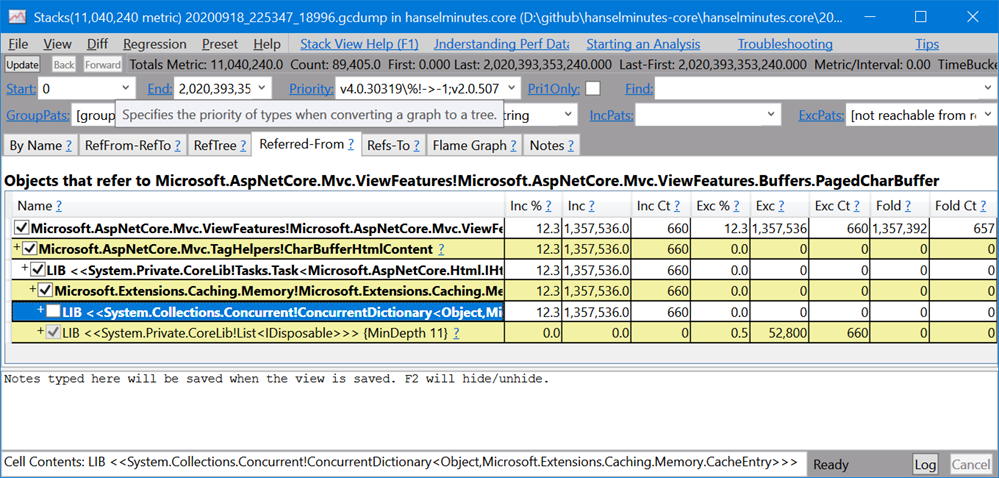This screenshot has width=999, height=478.
Task: Click the Update button
Action: pyautogui.click(x=22, y=65)
